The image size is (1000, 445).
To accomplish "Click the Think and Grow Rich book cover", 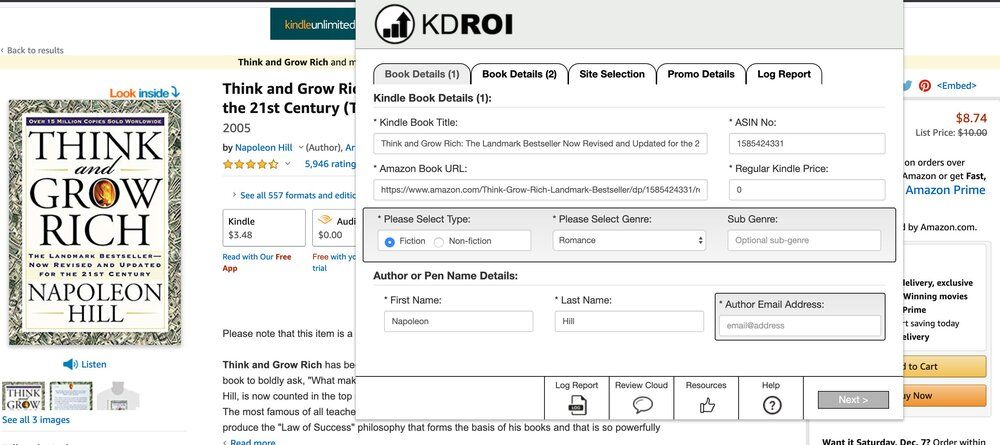I will point(94,223).
